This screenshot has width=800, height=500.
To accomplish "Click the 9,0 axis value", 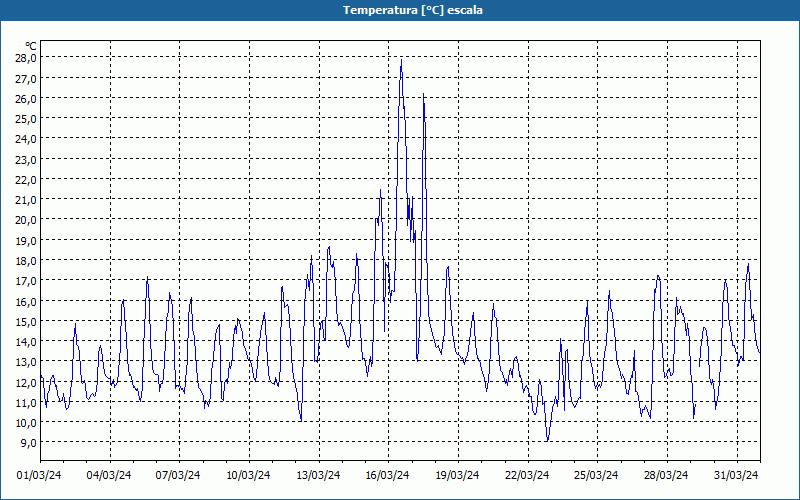I will (28, 442).
